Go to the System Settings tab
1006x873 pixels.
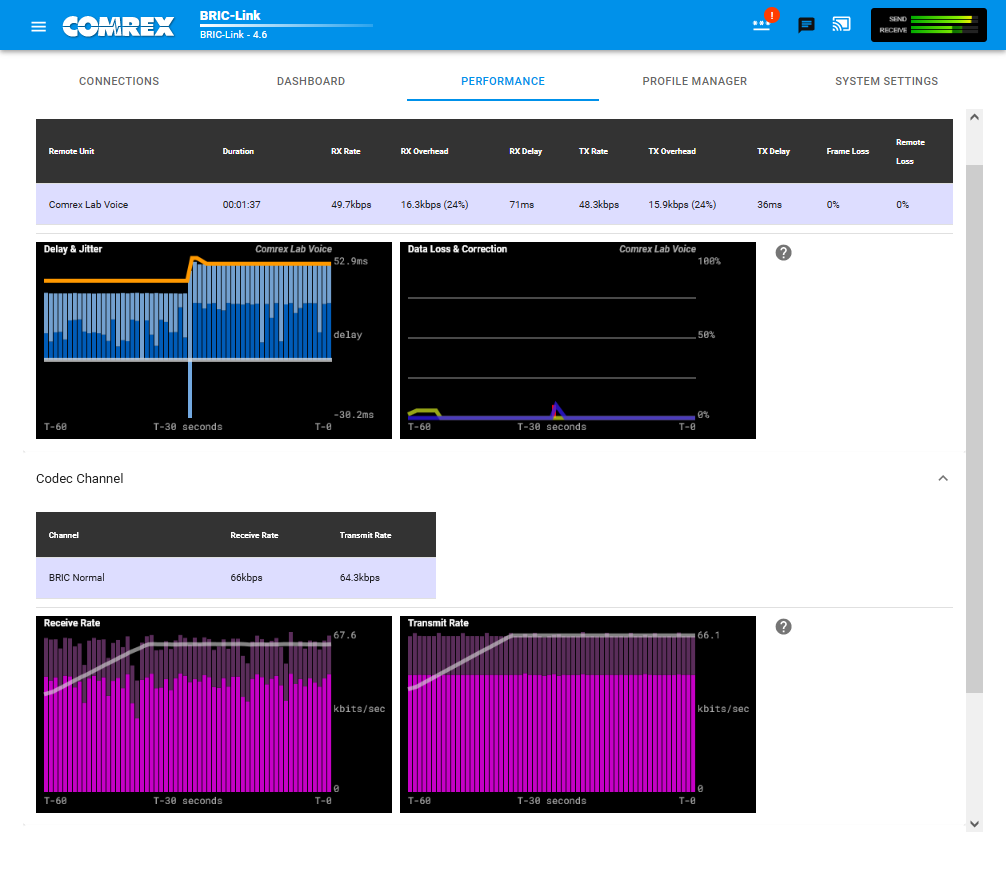point(887,81)
